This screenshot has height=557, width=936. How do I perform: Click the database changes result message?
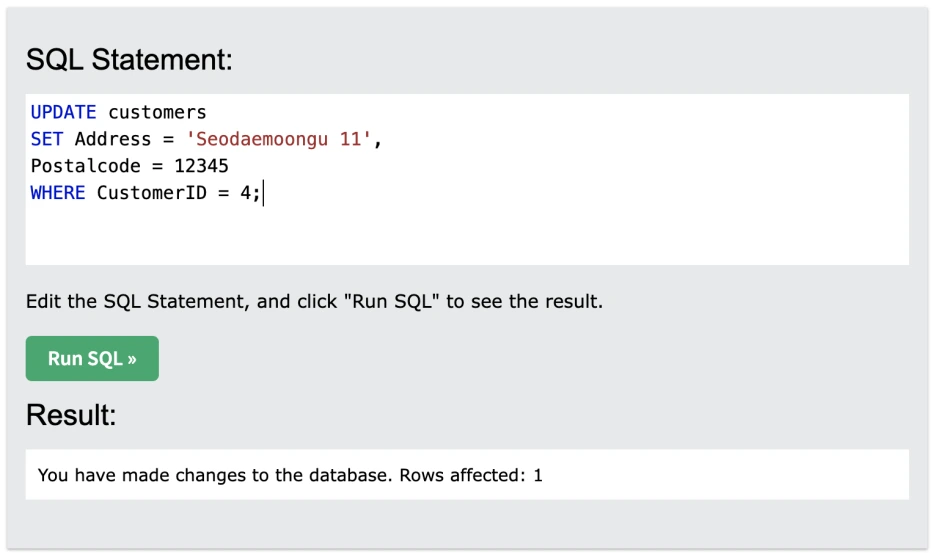(x=213, y=475)
